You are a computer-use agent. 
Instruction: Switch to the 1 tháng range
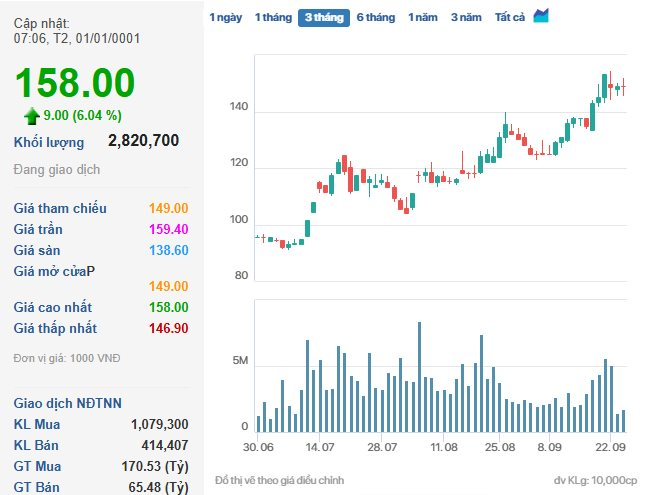click(271, 17)
